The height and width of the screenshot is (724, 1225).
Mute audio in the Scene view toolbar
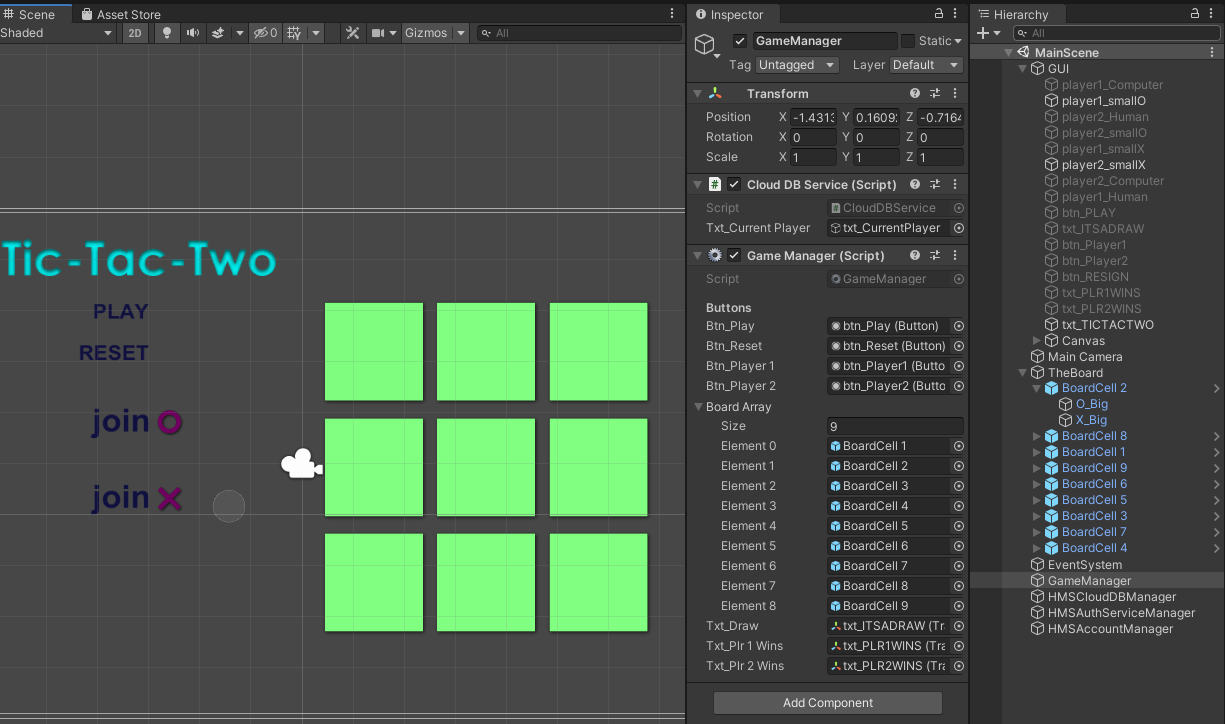[194, 32]
